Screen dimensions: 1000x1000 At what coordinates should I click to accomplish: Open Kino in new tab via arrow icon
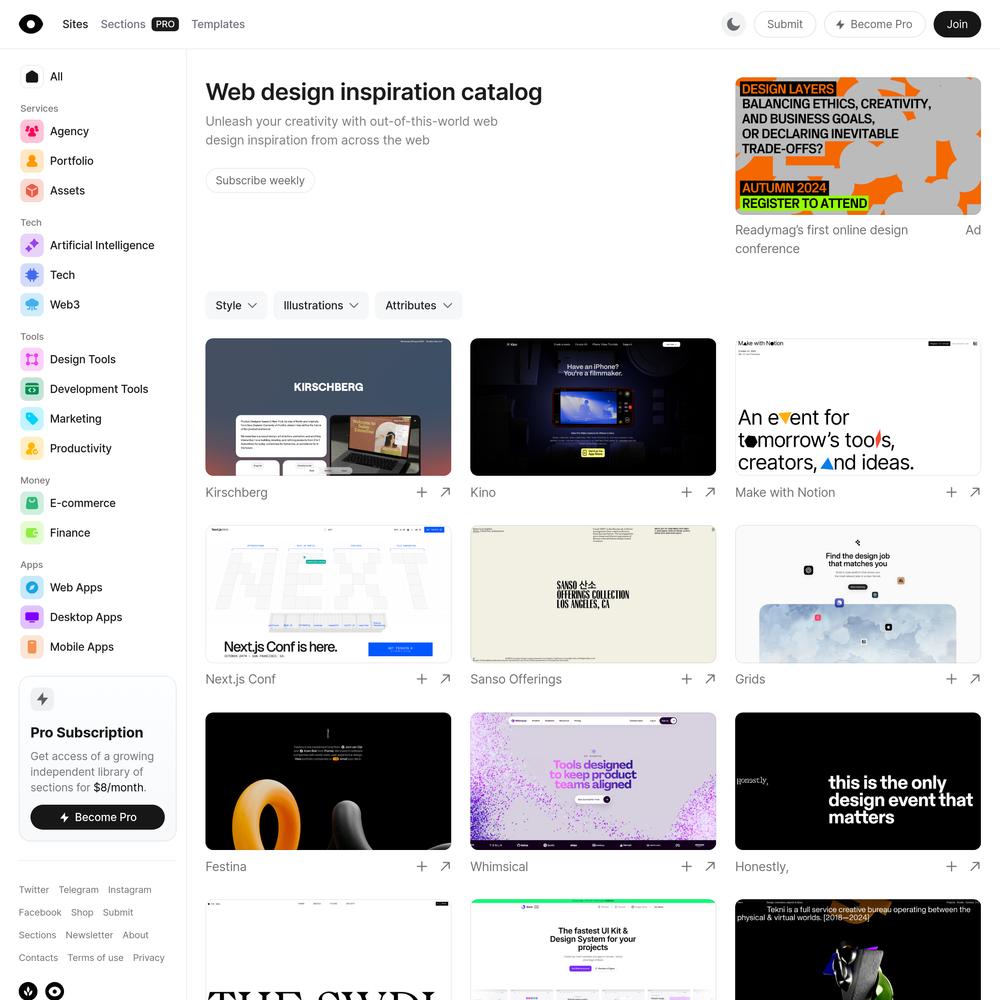(710, 492)
